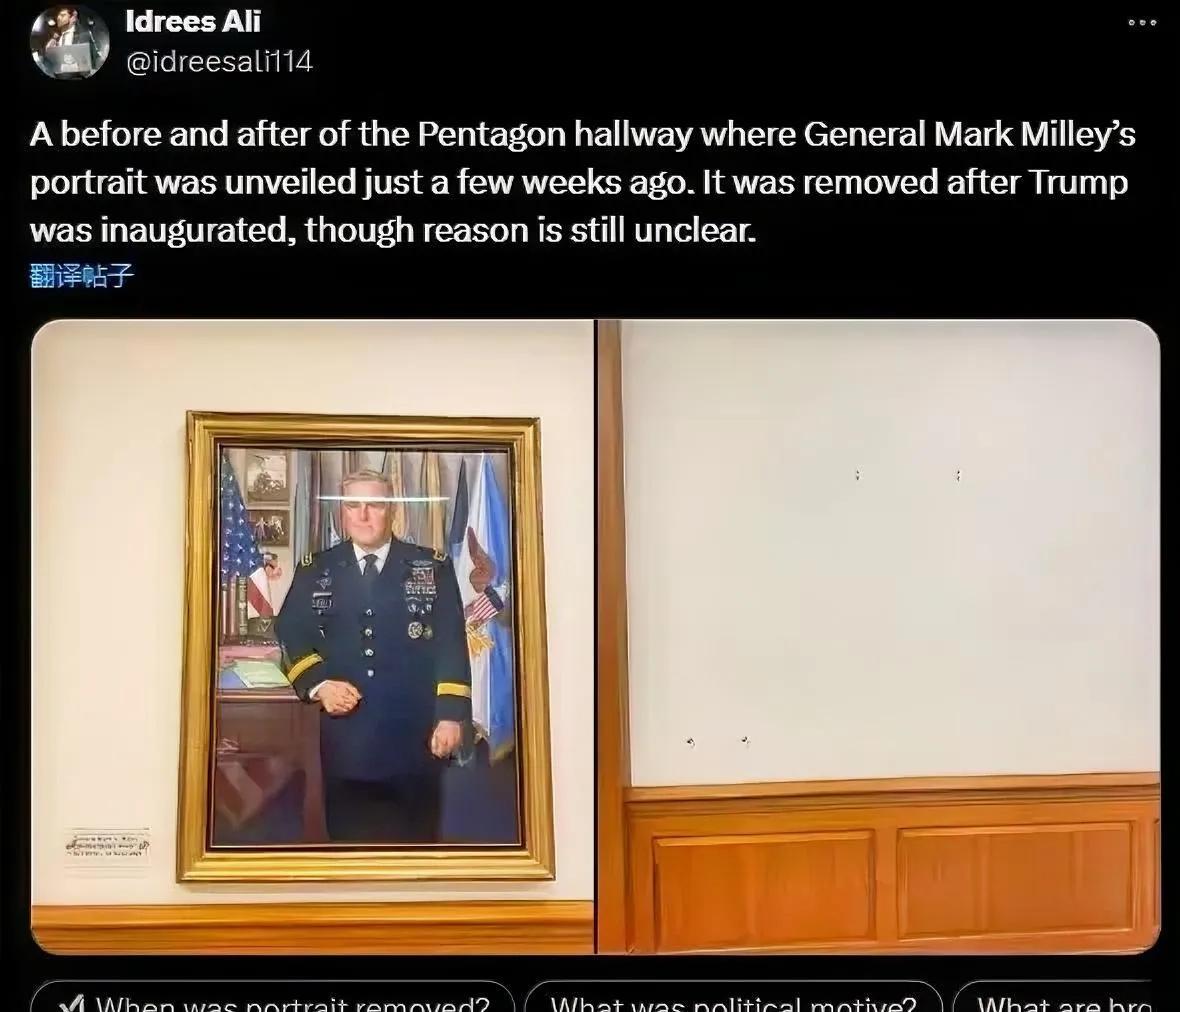Click the upper nail holes on the empty wall
1180x1012 pixels.
pos(908,476)
